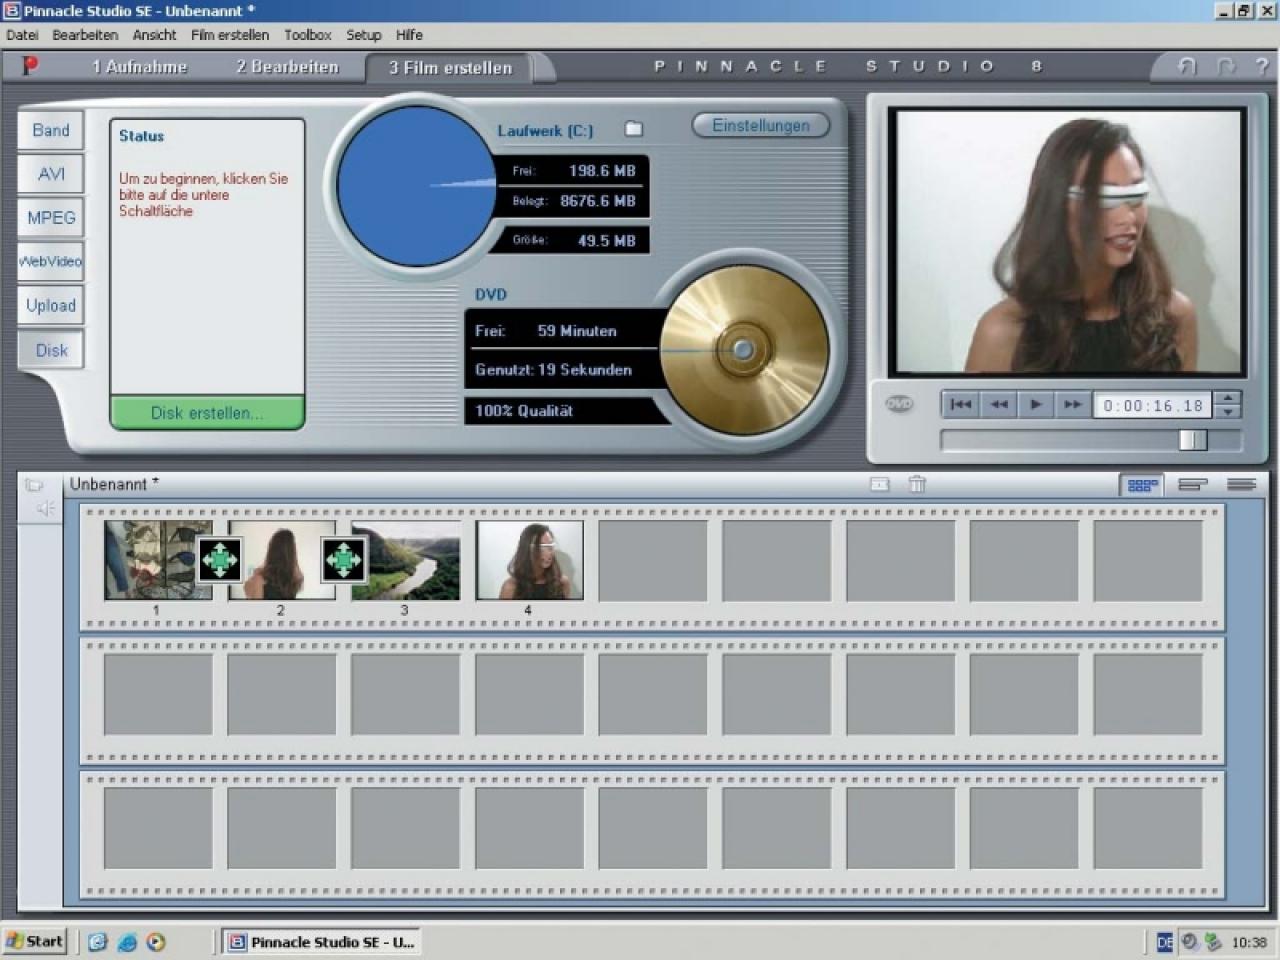Click the undo arrow icon
Screen dimensions: 1280x960
(1187, 66)
